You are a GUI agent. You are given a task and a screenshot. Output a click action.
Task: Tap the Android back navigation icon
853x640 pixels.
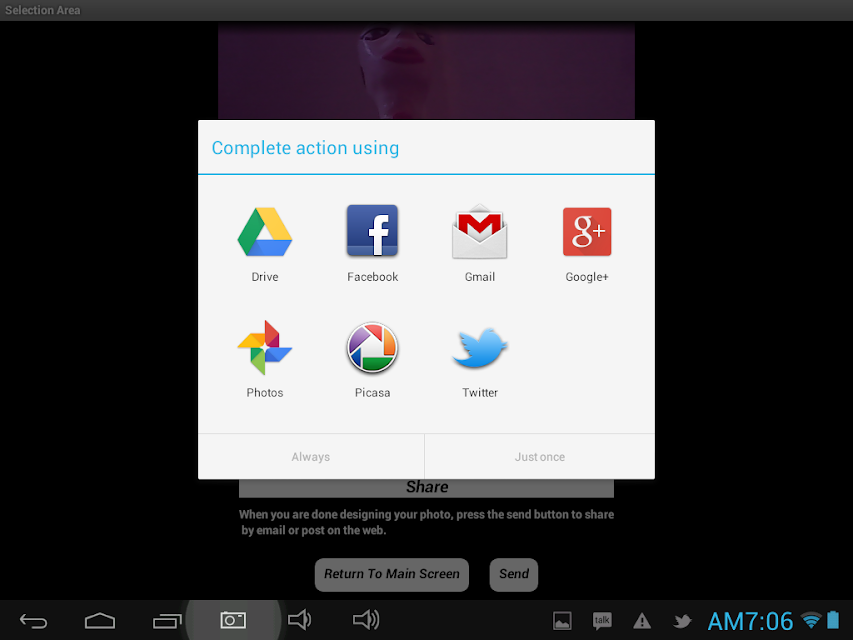pyautogui.click(x=34, y=621)
